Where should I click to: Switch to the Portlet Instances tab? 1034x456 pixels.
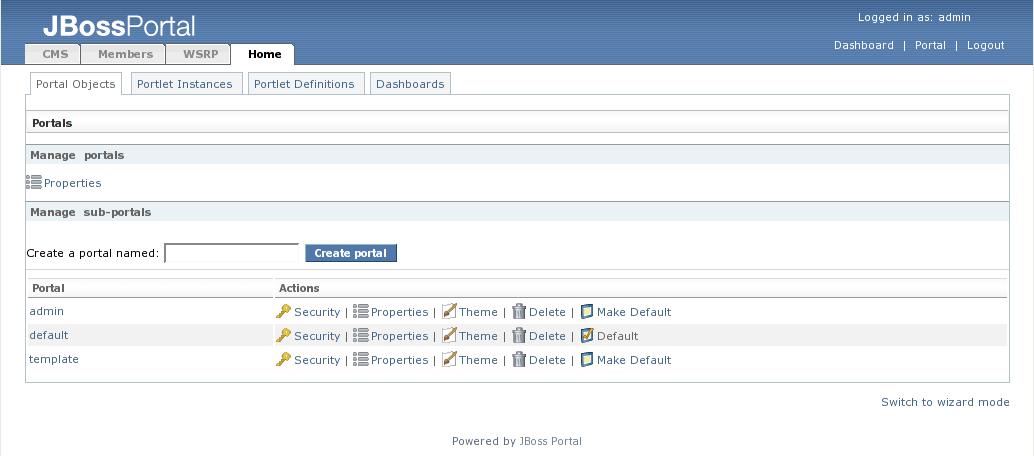(x=184, y=84)
